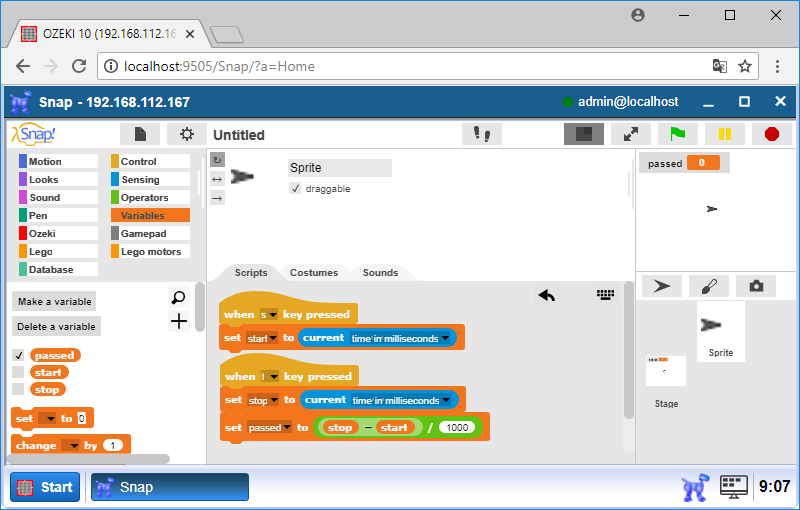Reload the browser page
The width and height of the screenshot is (800, 510).
point(79,66)
